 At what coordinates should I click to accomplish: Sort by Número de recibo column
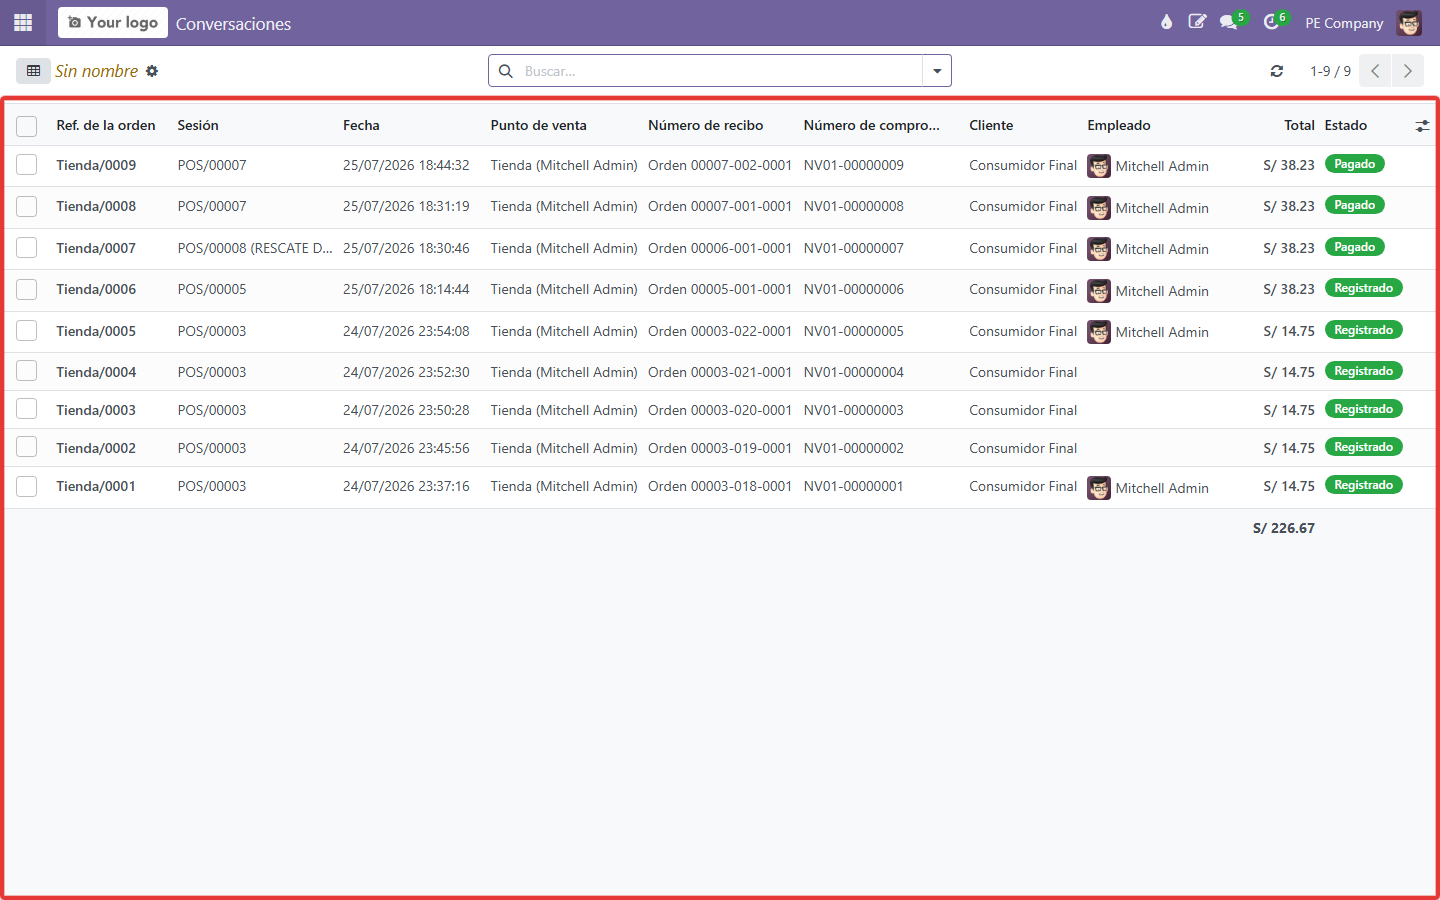(x=705, y=125)
